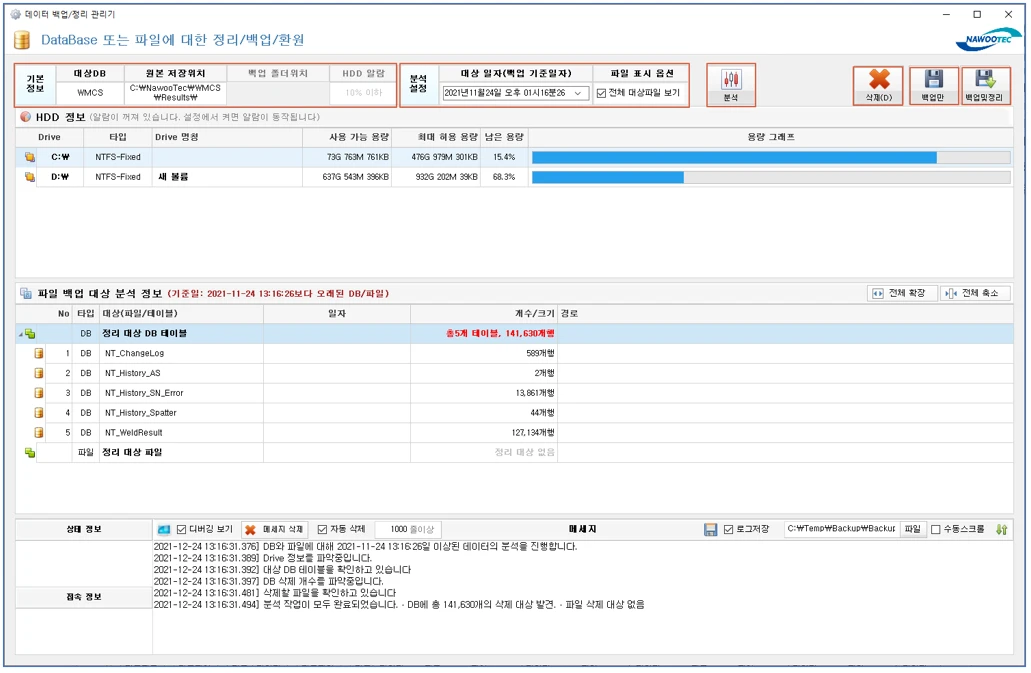The height and width of the screenshot is (673, 1031).
Task: Click the 13,861개행 row count value
Action: pos(535,394)
